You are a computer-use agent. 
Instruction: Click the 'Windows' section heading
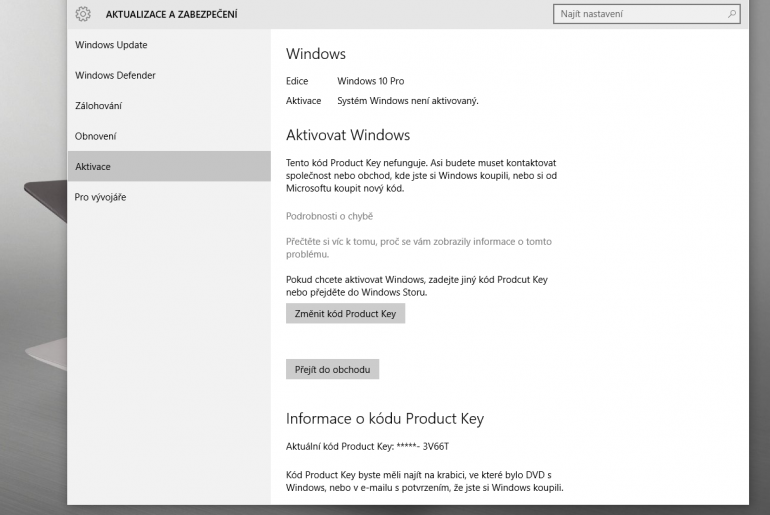tap(315, 54)
